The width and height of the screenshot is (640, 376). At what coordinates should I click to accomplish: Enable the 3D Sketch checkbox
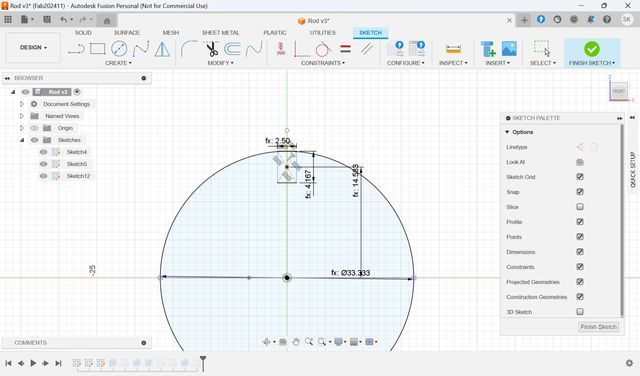[580, 312]
